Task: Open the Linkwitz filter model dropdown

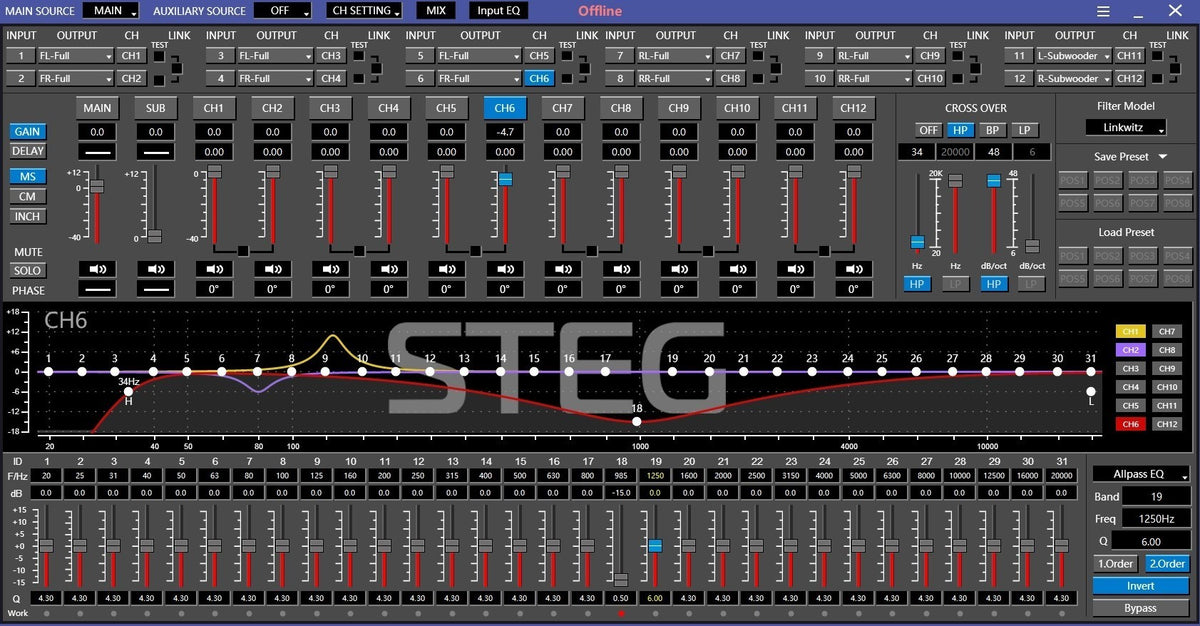Action: [x=1126, y=128]
